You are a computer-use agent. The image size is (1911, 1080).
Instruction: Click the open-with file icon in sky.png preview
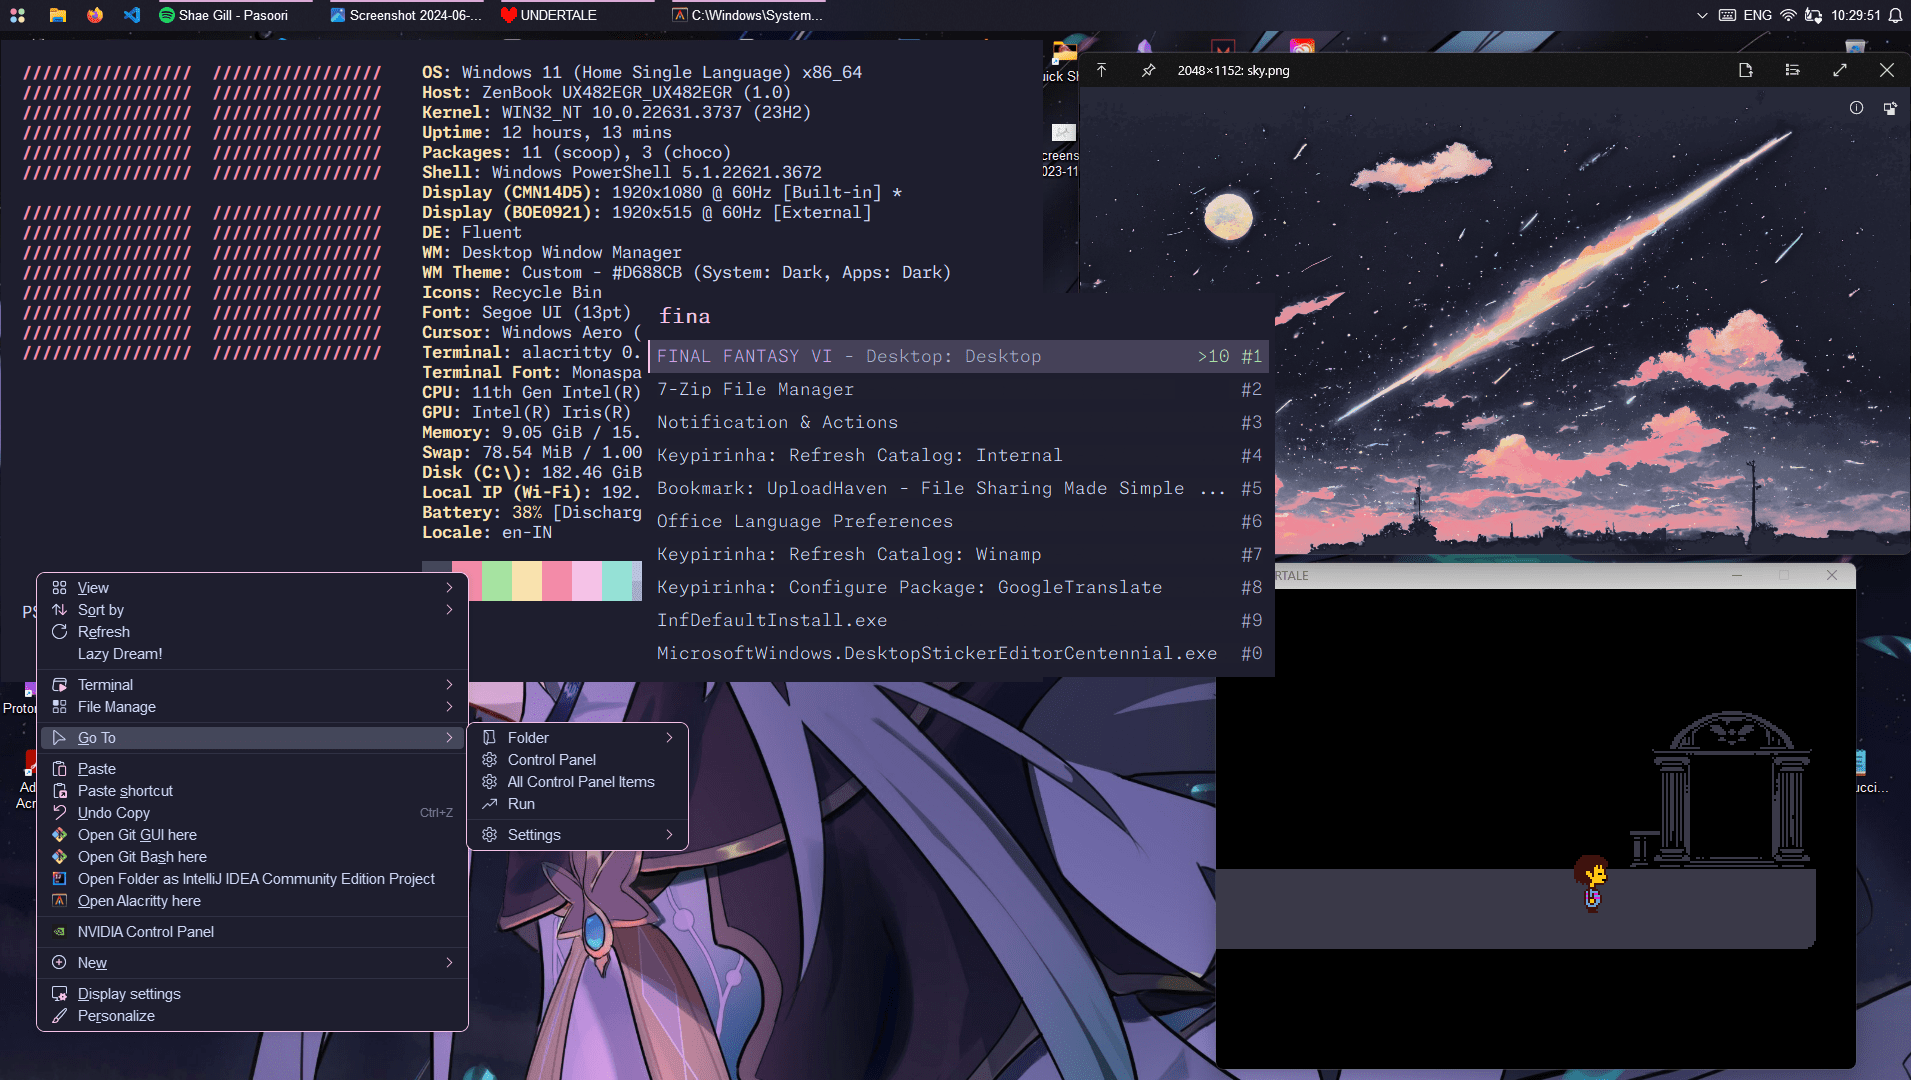click(x=1745, y=70)
